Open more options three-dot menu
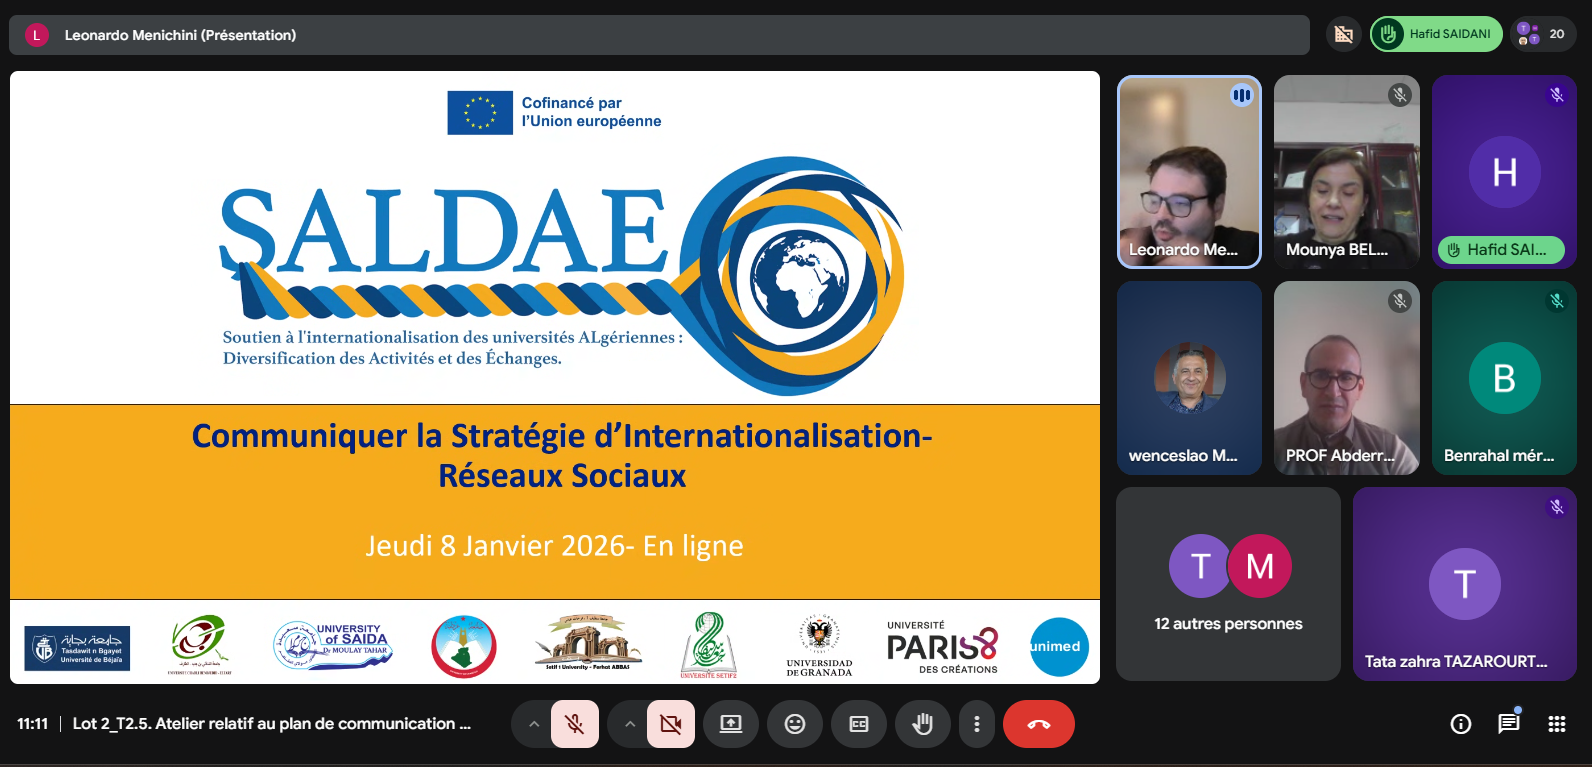This screenshot has width=1592, height=767. coord(977,724)
